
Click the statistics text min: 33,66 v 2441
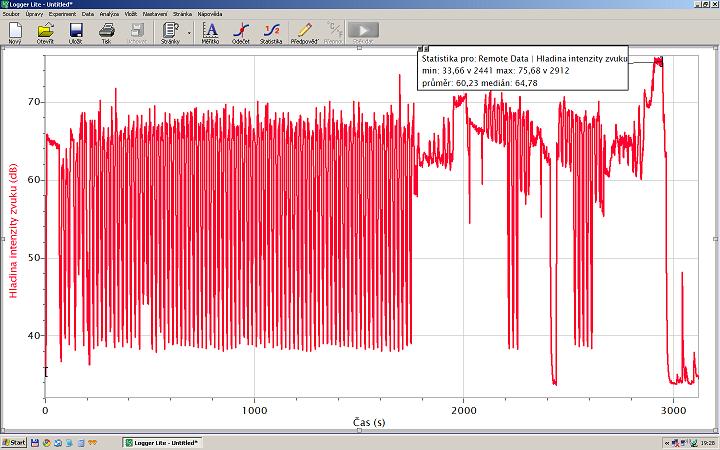coord(457,71)
